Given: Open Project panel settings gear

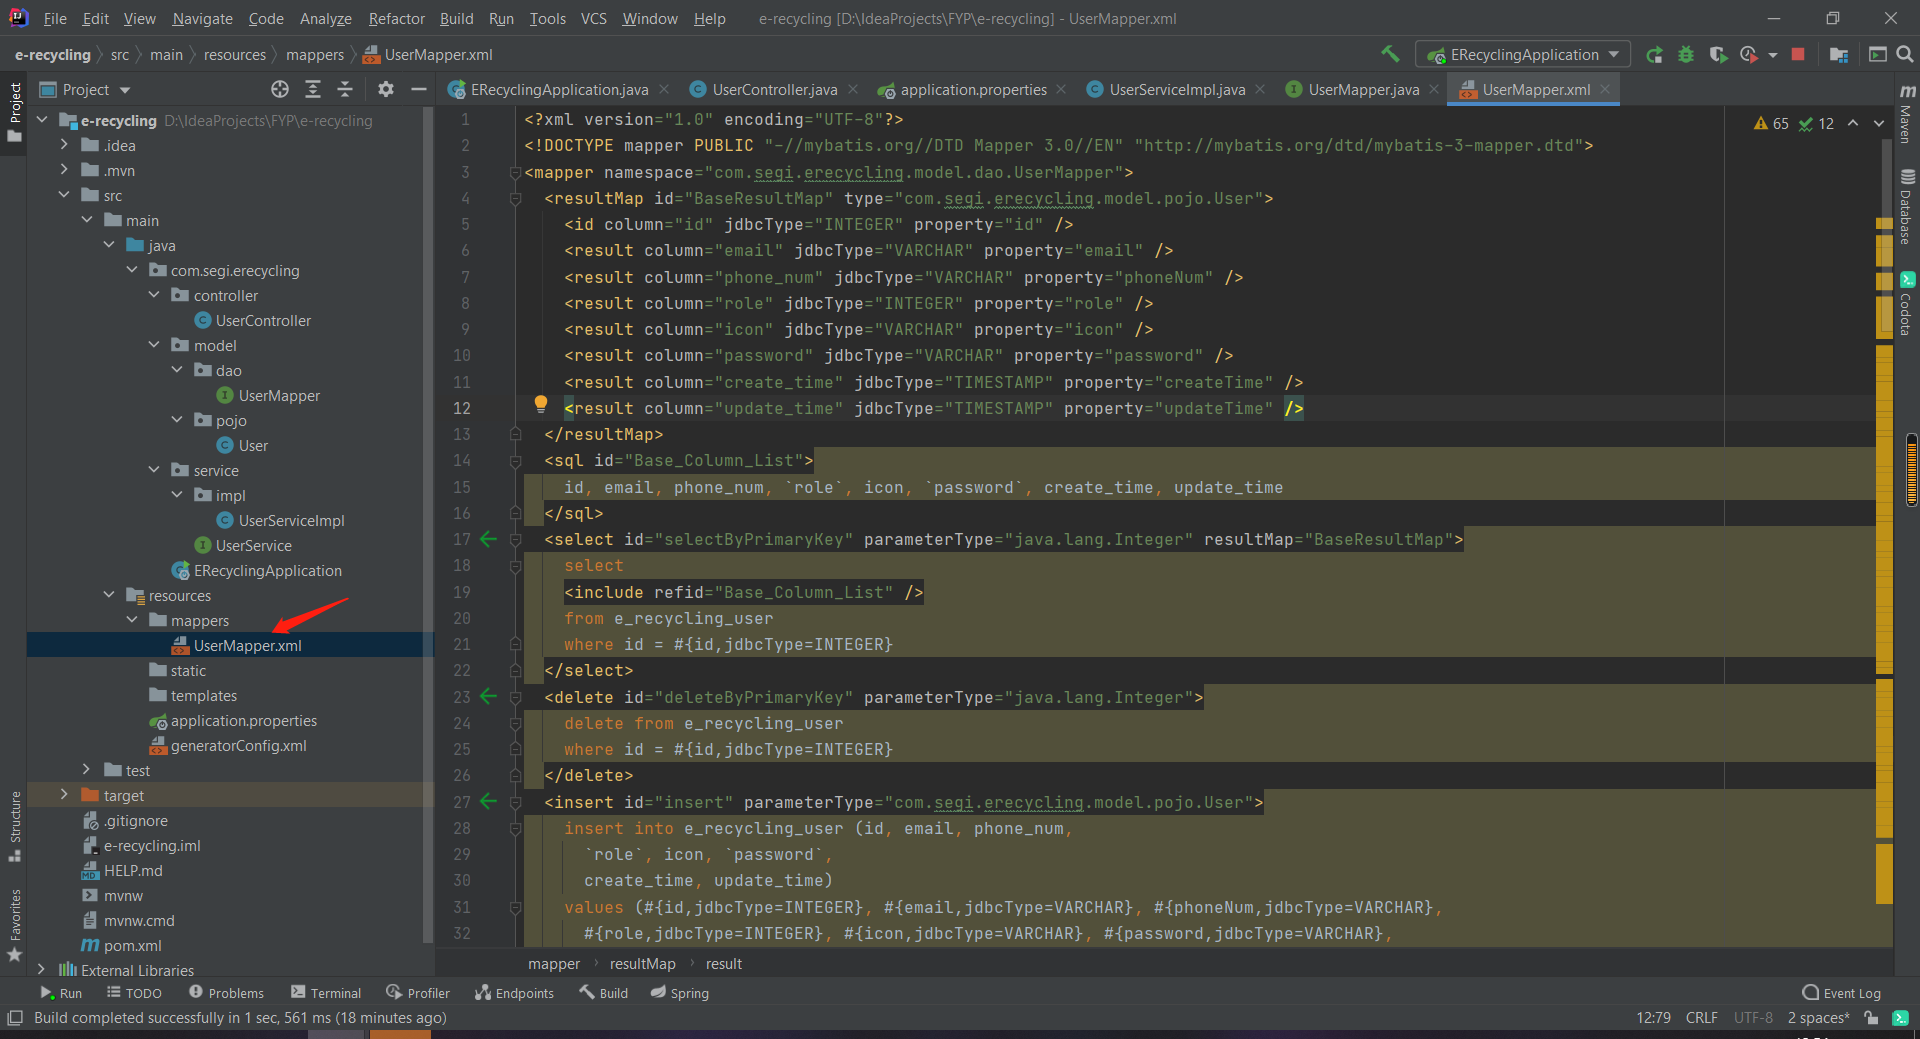Looking at the screenshot, I should pyautogui.click(x=386, y=90).
